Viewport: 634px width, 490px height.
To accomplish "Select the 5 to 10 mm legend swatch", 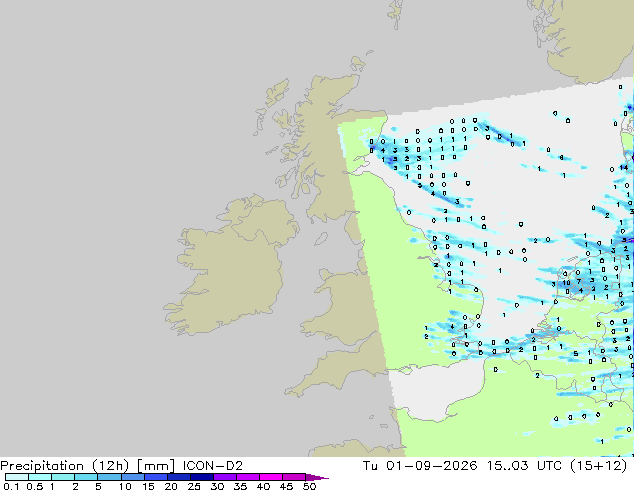I will [x=109, y=477].
